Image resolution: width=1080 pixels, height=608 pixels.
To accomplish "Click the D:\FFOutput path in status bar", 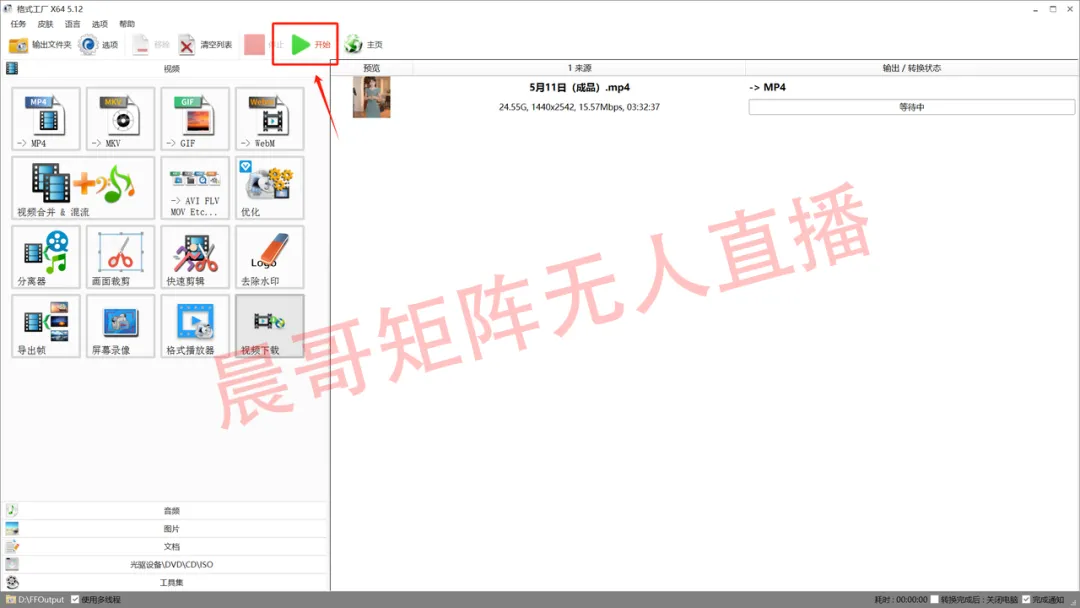I will tap(41, 600).
